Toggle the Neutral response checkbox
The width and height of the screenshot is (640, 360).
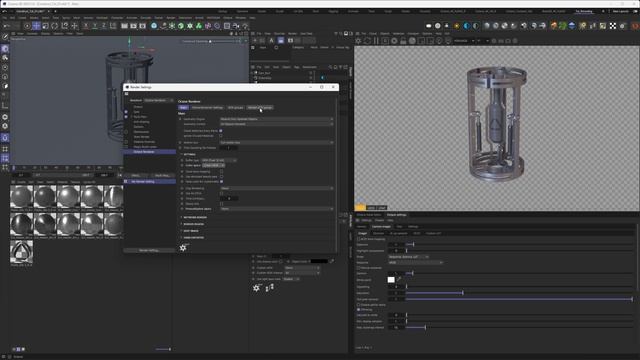[x=359, y=268]
